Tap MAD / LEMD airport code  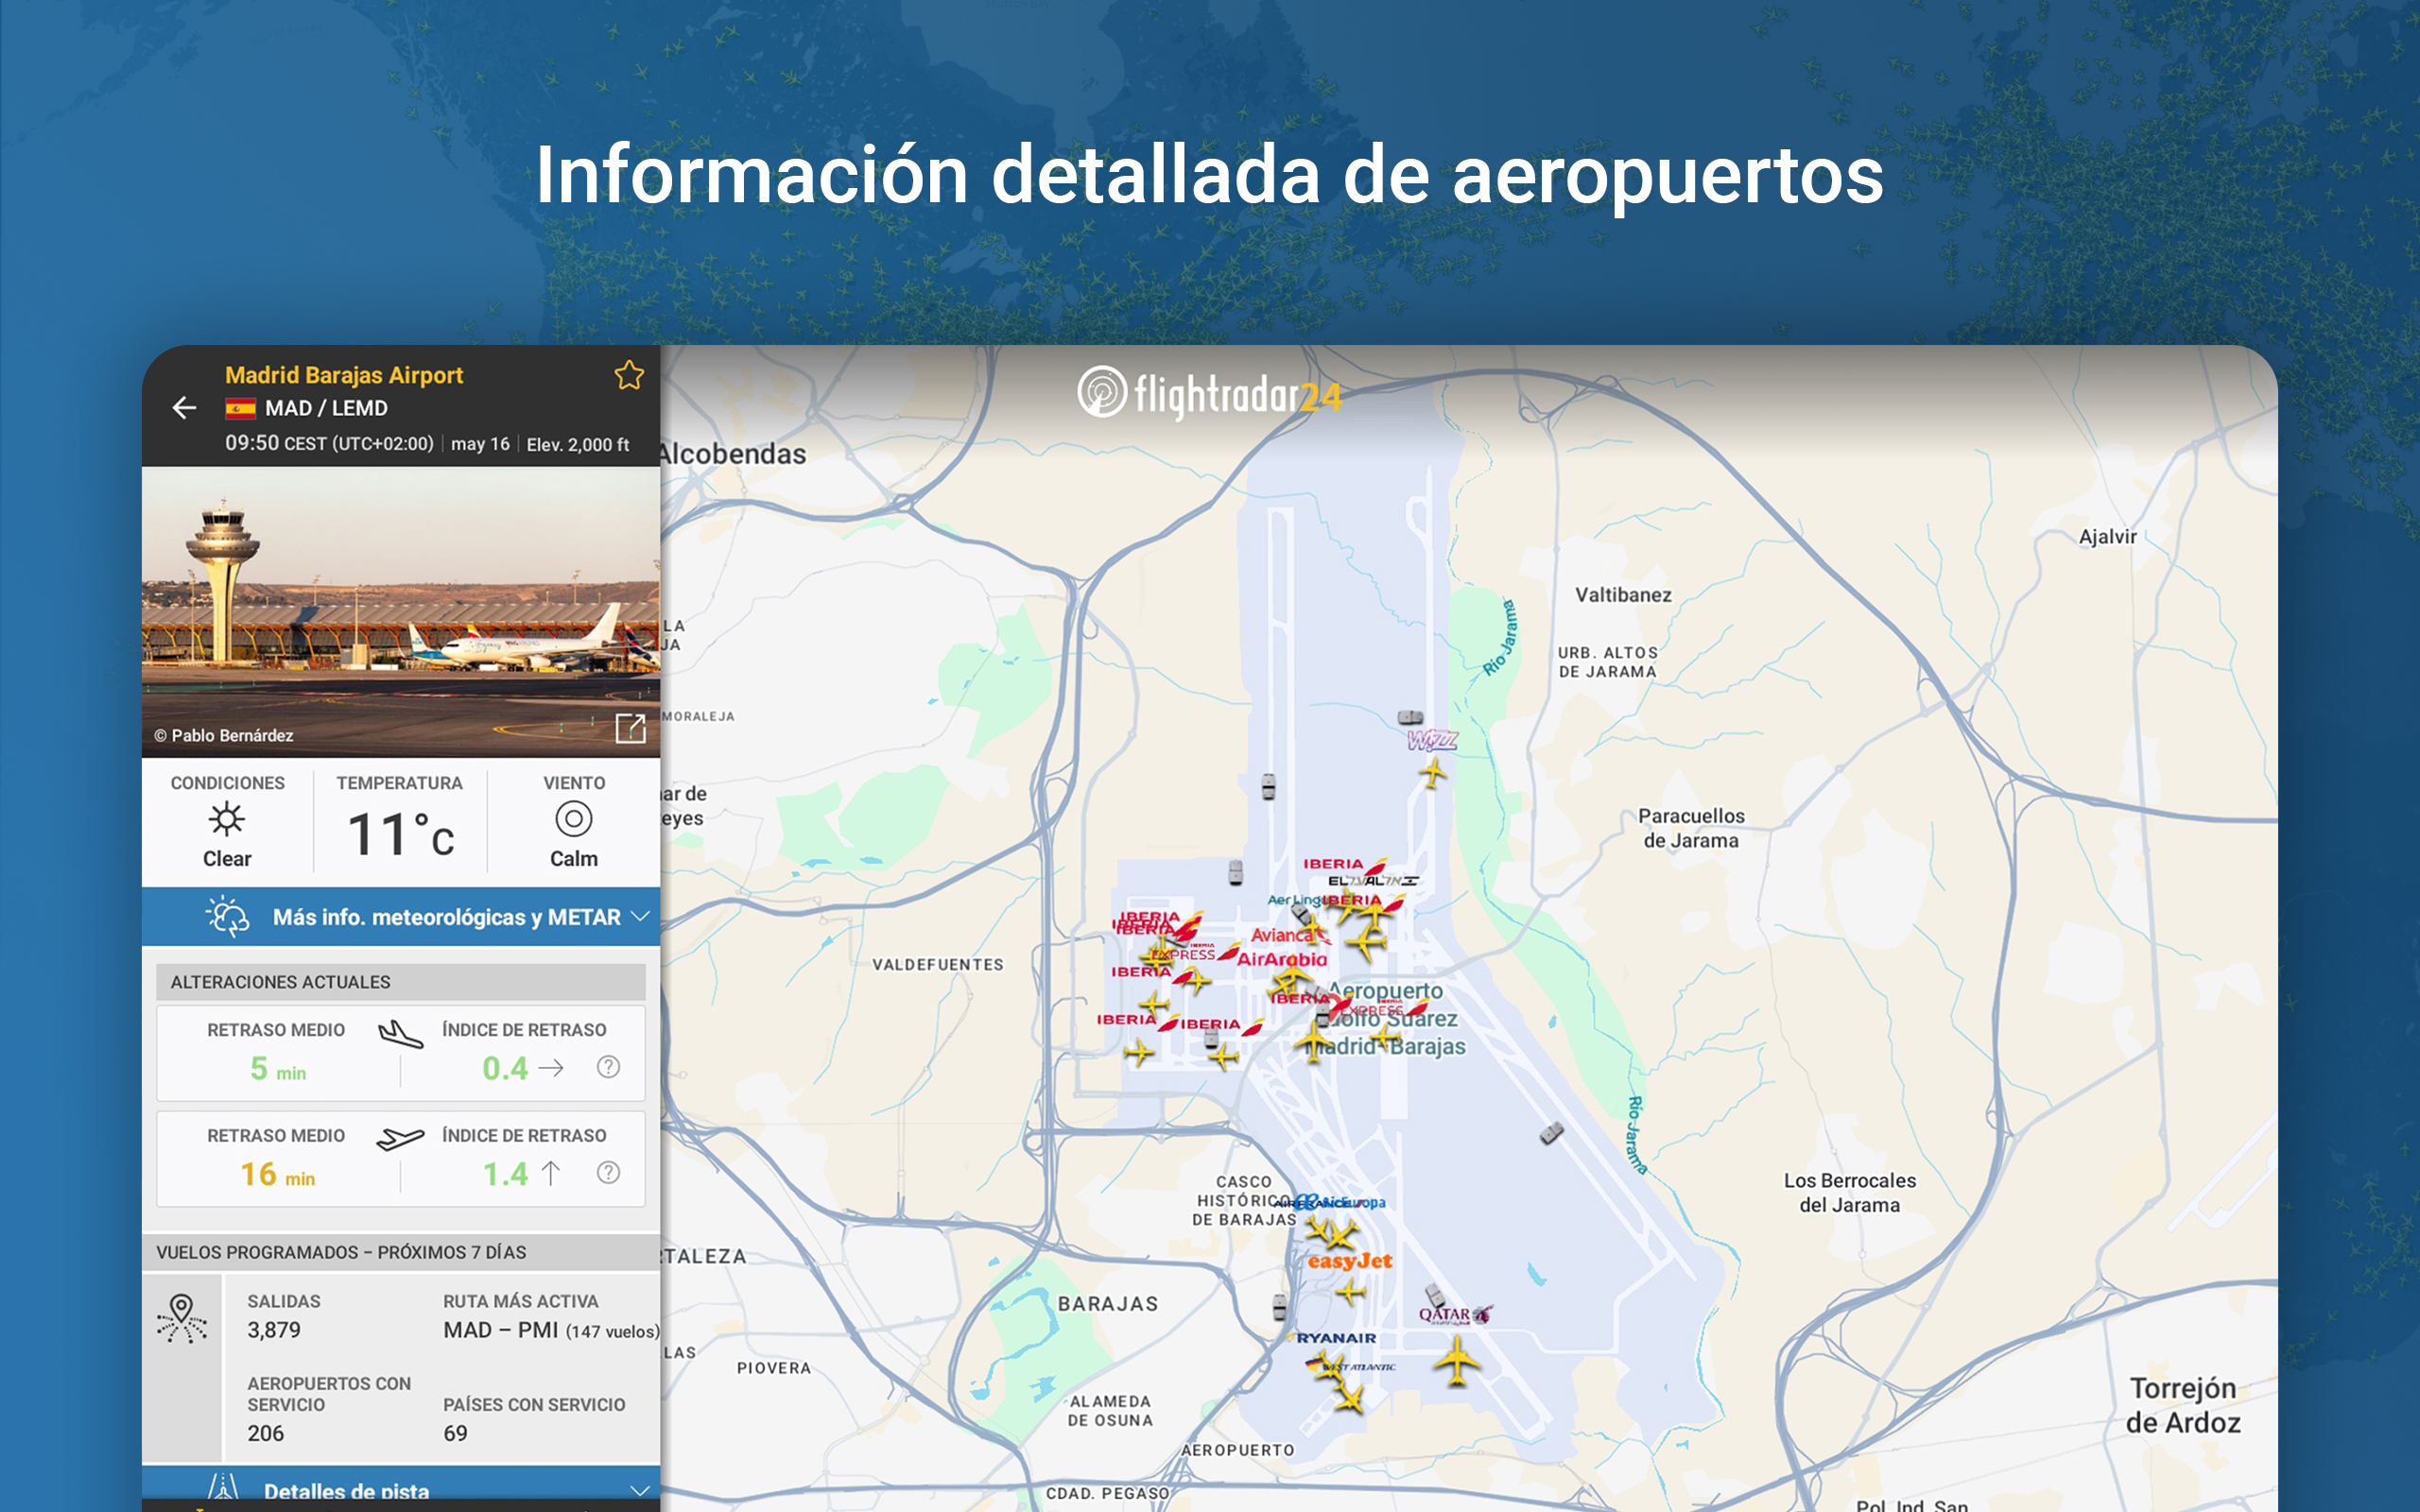point(326,408)
